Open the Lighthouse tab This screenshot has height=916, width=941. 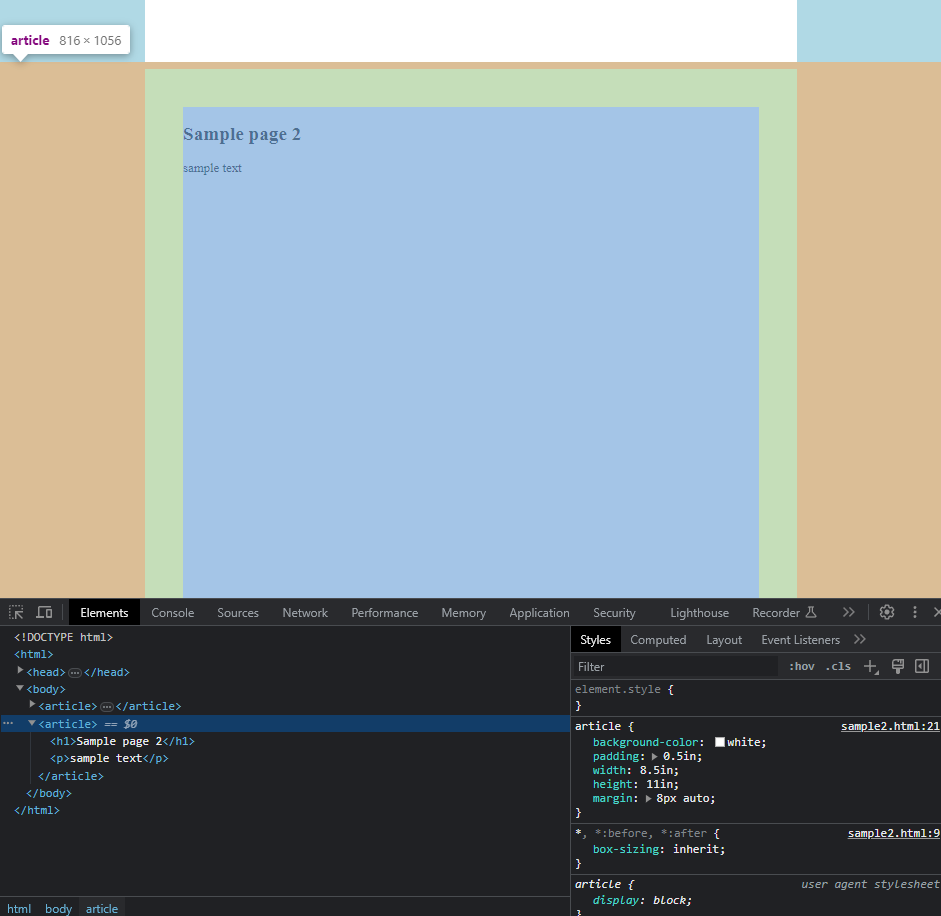[699, 612]
